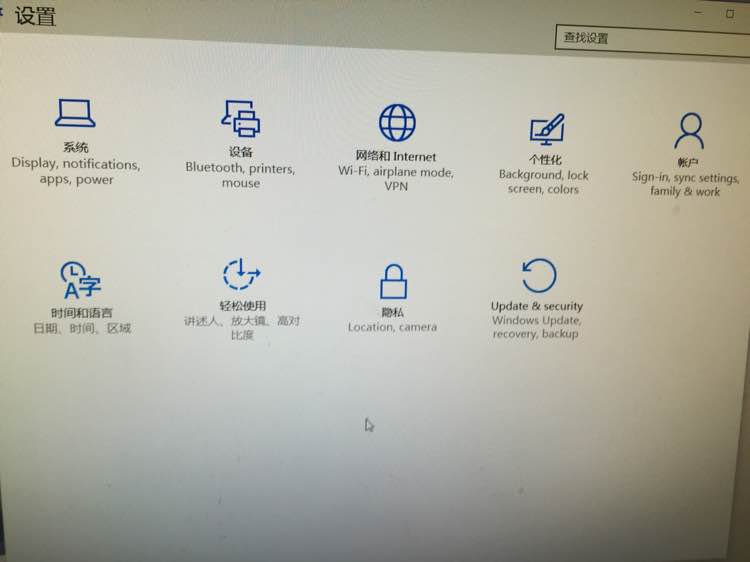The height and width of the screenshot is (562, 750).
Task: Click 'Sign-in, sync settings, family & work'
Action: pos(685,184)
